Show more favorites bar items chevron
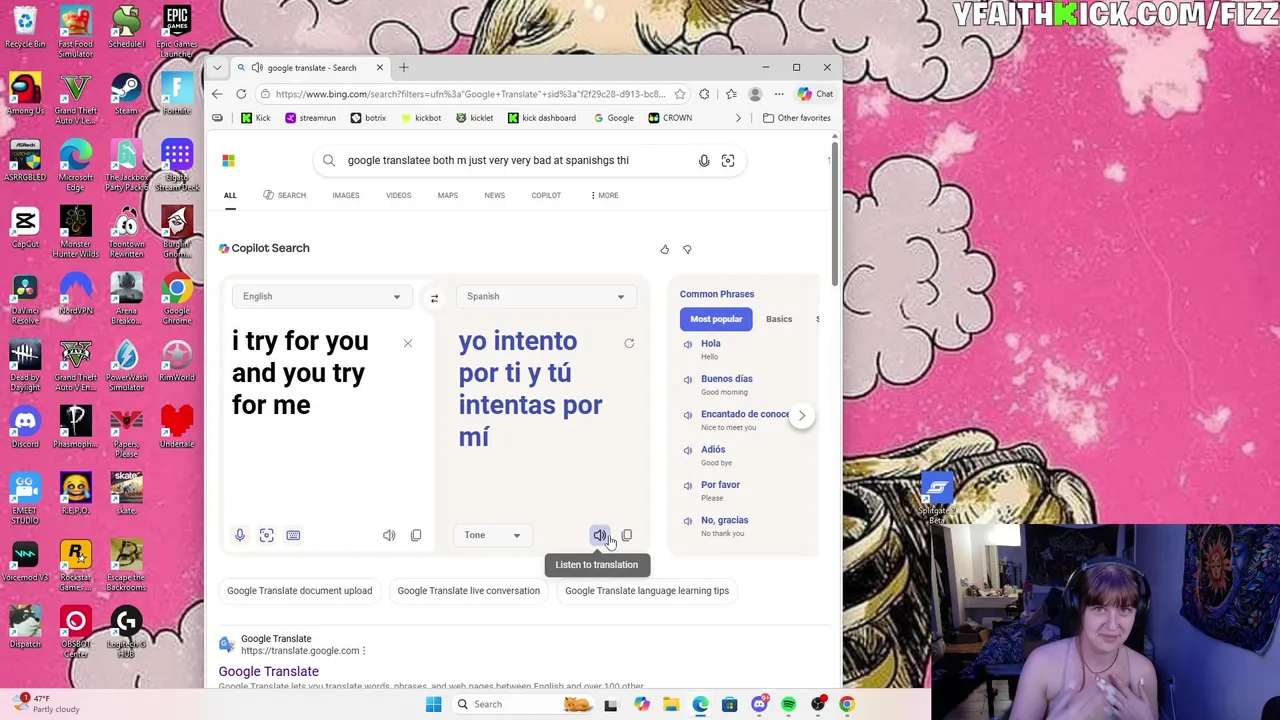This screenshot has height=720, width=1280. (x=738, y=118)
